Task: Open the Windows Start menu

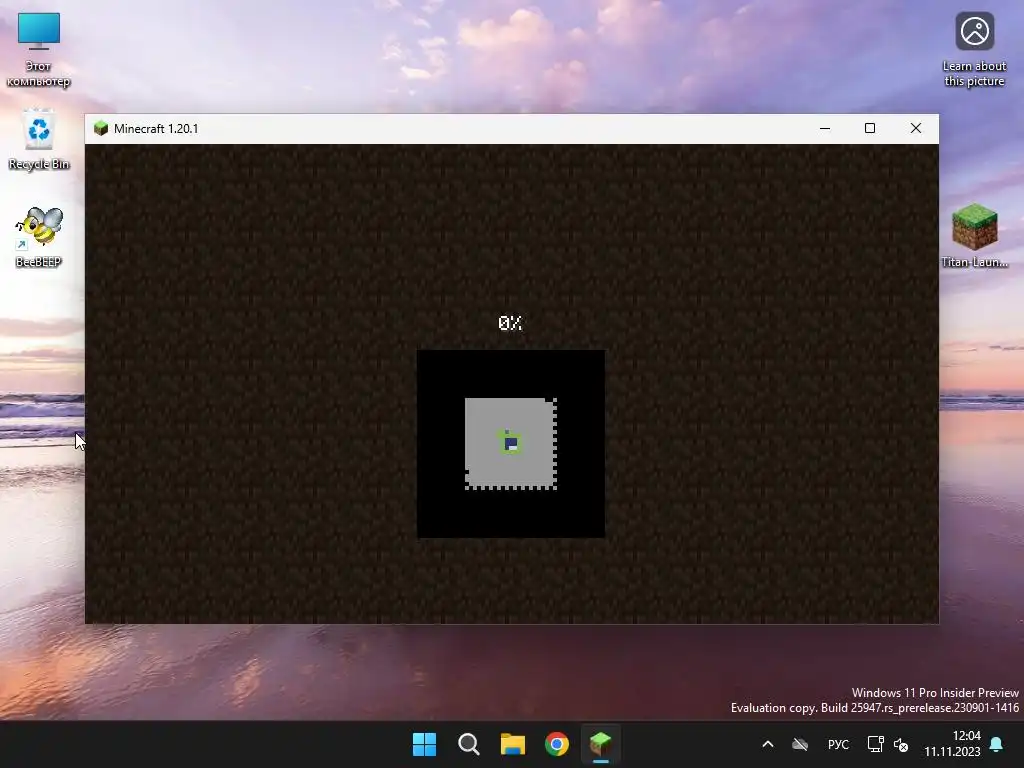Action: pyautogui.click(x=424, y=744)
